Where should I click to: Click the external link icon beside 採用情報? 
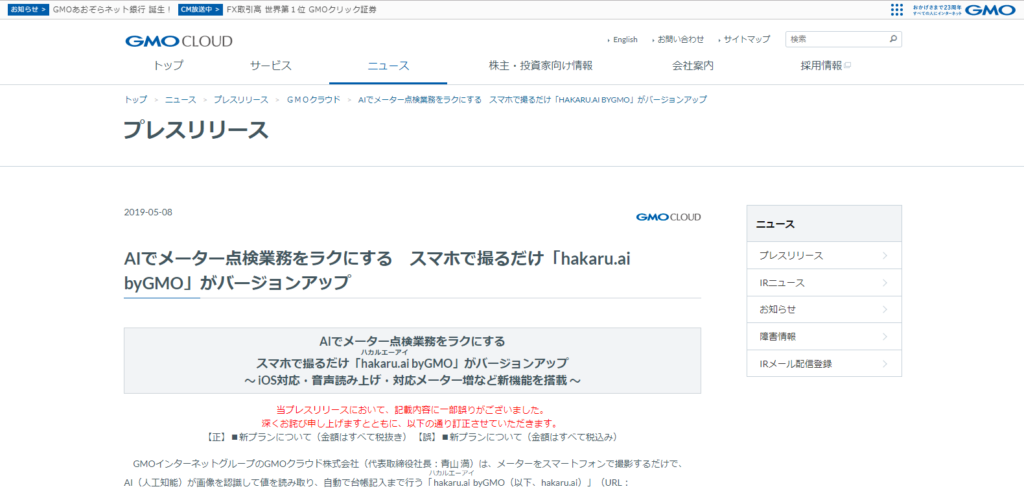(x=848, y=66)
